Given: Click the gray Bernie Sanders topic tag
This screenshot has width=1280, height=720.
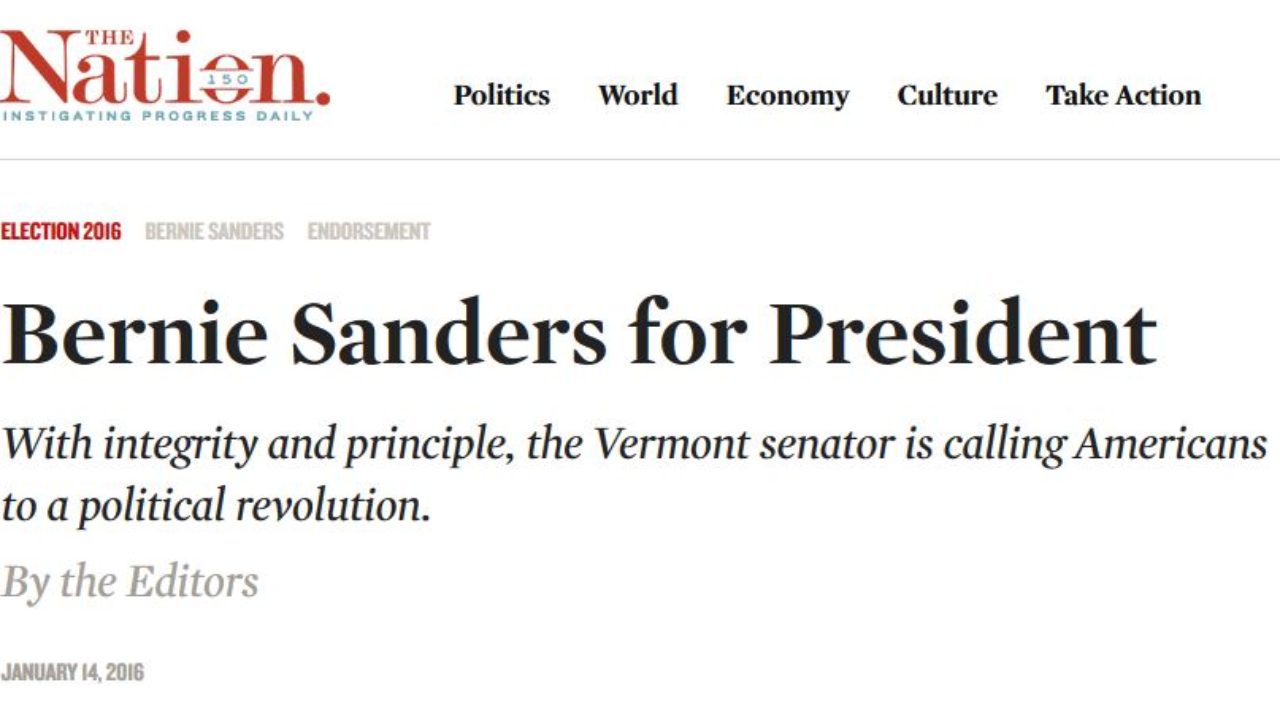Looking at the screenshot, I should (x=214, y=232).
